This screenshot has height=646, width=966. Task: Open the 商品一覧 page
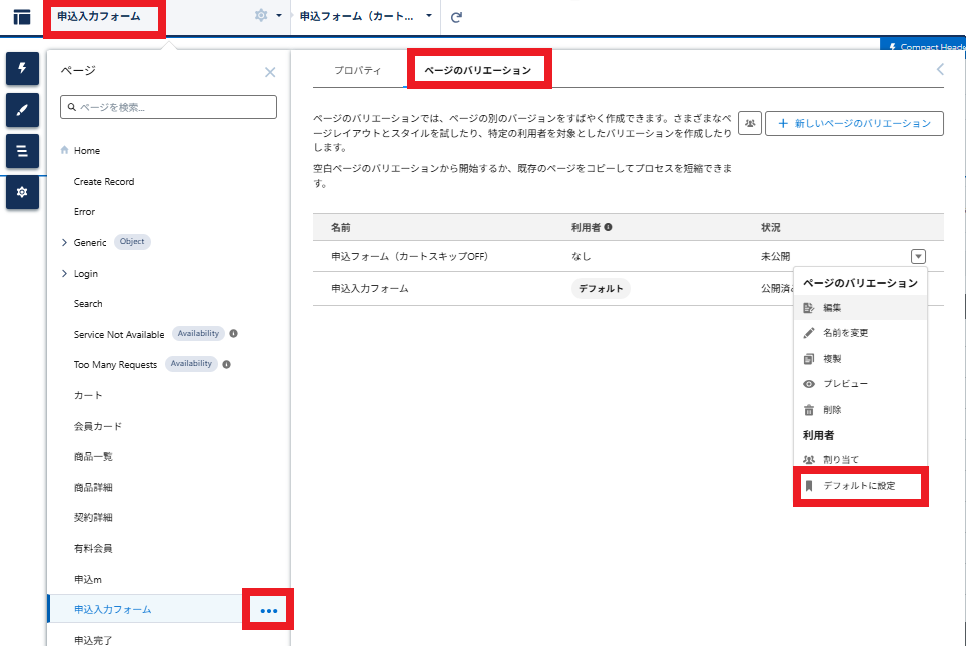coord(93,457)
